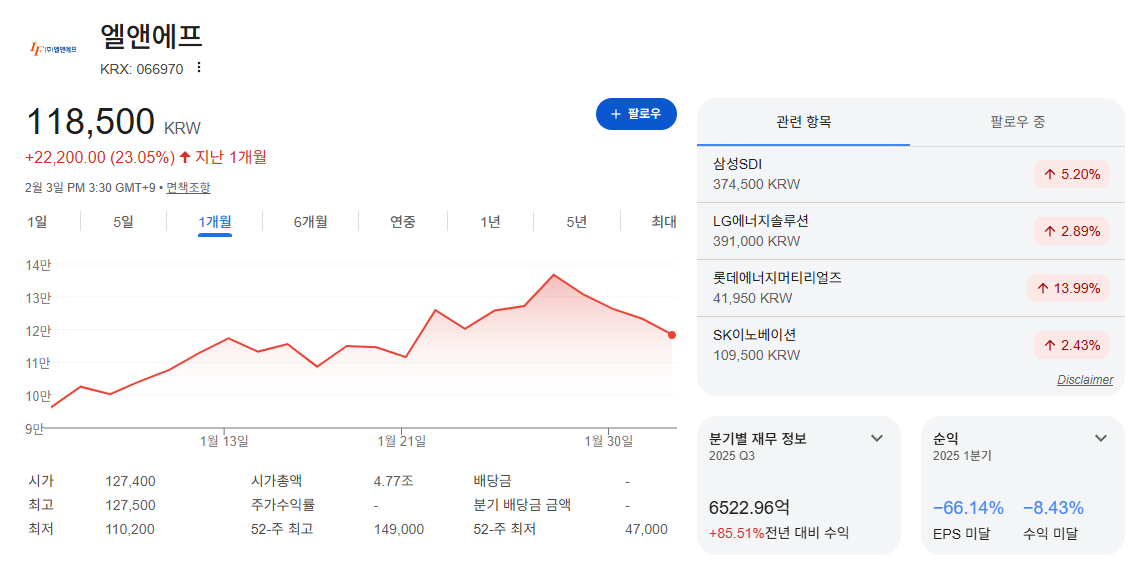This screenshot has height=571, width=1142.
Task: Click the KRX: 066970 ticker text
Action: coord(141,69)
